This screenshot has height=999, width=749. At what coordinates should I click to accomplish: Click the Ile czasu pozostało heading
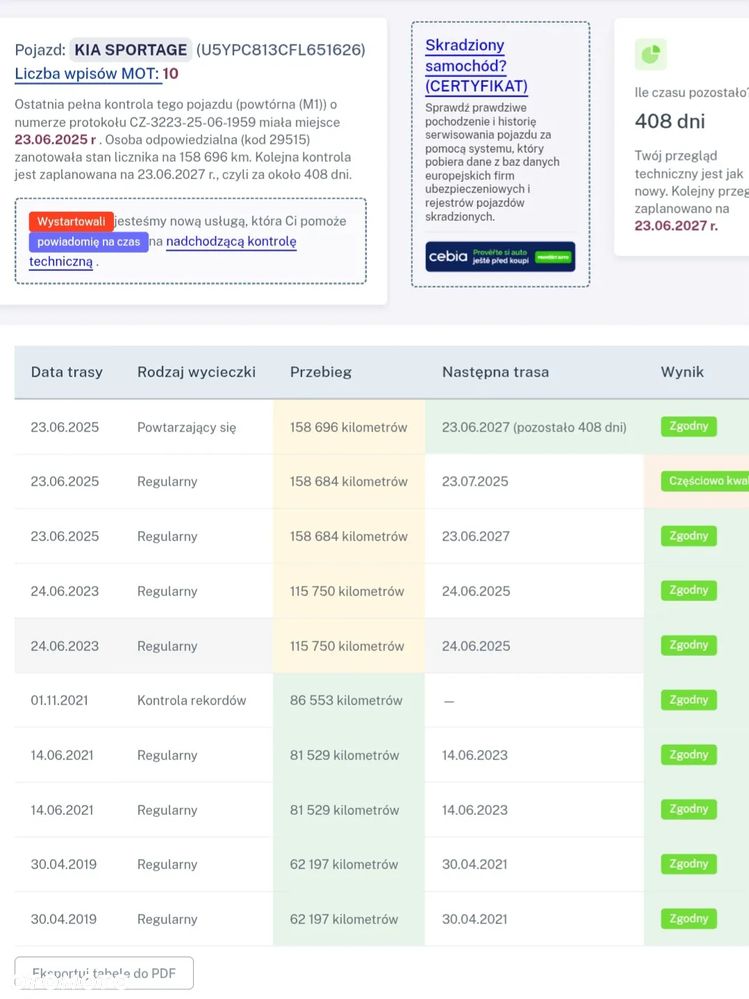pyautogui.click(x=692, y=92)
